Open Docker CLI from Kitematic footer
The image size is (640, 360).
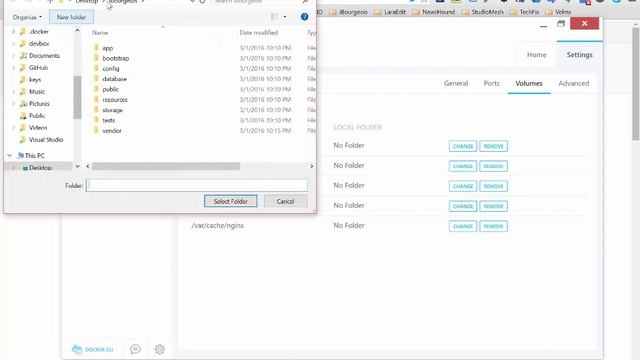(x=93, y=349)
